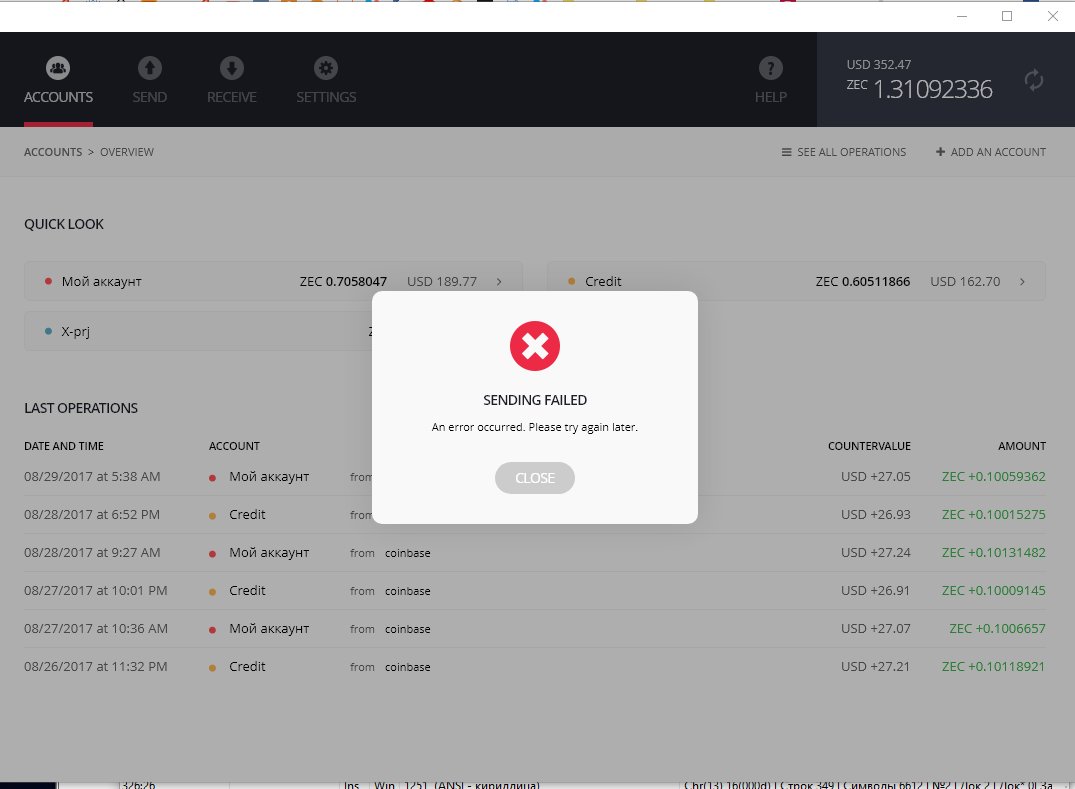The width and height of the screenshot is (1075, 789).
Task: Click the Close button in the dialog
Action: pos(535,478)
